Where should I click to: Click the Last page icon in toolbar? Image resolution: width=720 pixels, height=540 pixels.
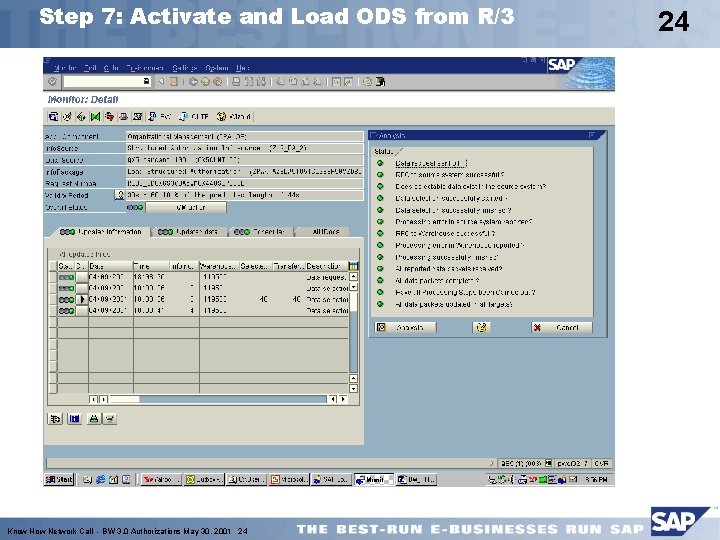click(317, 82)
